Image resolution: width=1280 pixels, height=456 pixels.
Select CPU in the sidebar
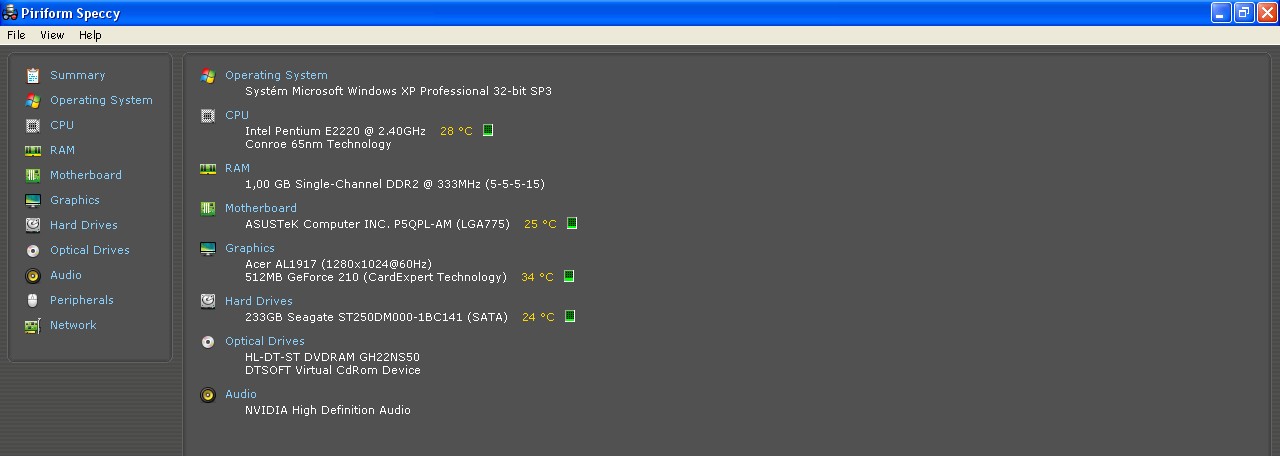click(x=62, y=125)
